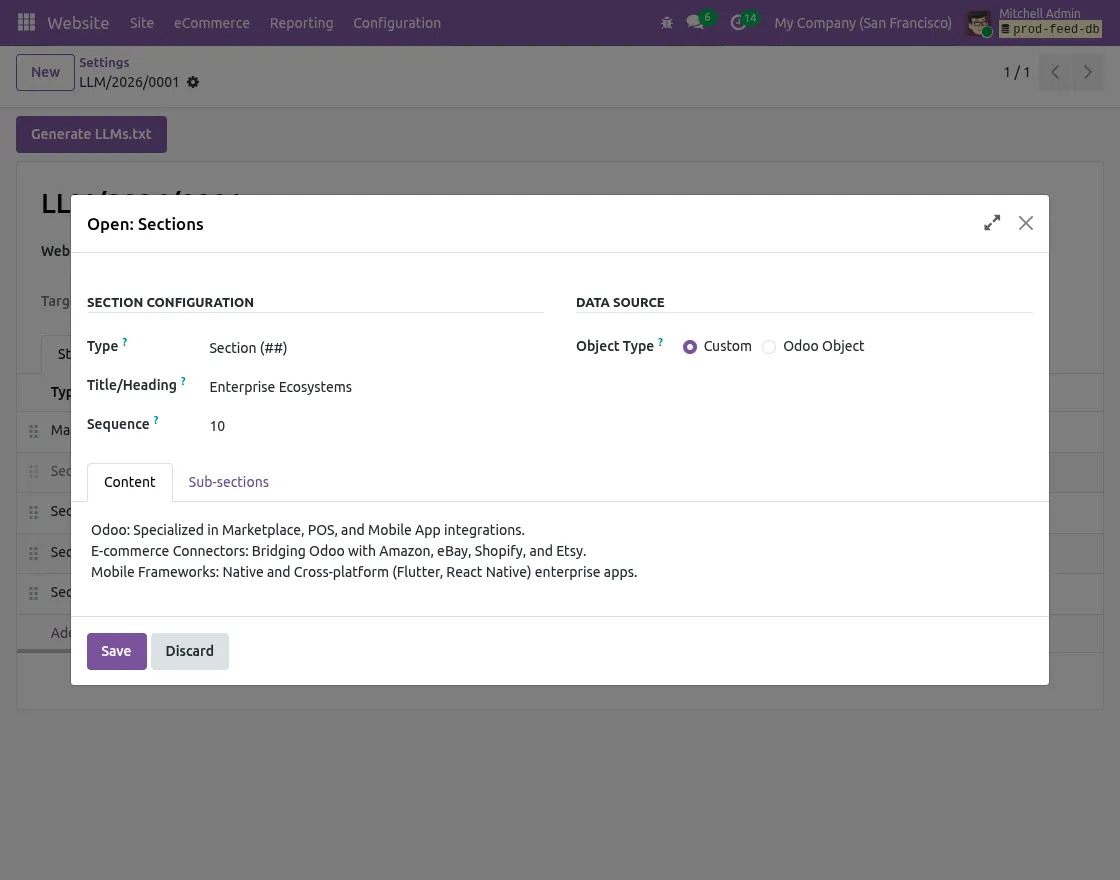Edit the Sequence field value 10

pyautogui.click(x=376, y=426)
